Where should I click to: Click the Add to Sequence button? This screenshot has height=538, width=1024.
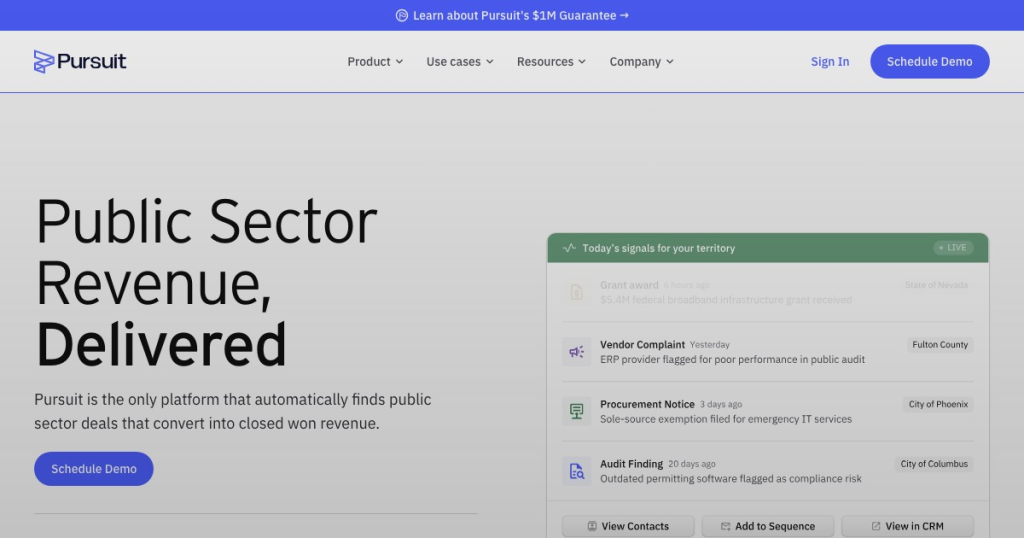[x=767, y=526]
